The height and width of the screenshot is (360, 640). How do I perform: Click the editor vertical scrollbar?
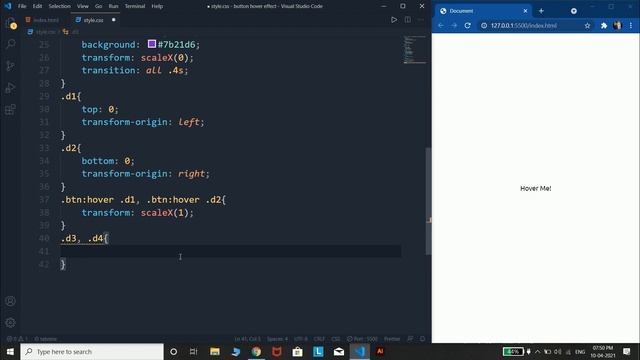(428, 201)
